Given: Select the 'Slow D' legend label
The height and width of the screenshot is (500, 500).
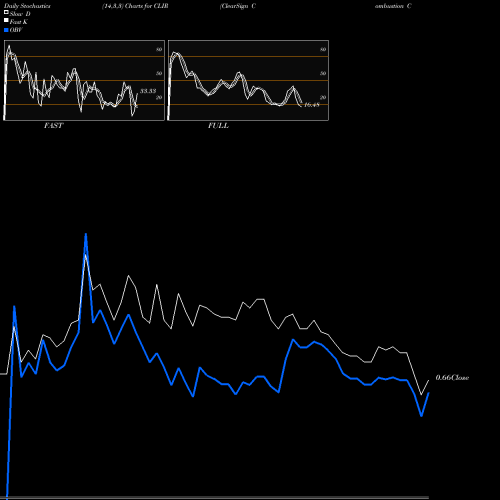Looking at the screenshot, I should coord(20,14).
